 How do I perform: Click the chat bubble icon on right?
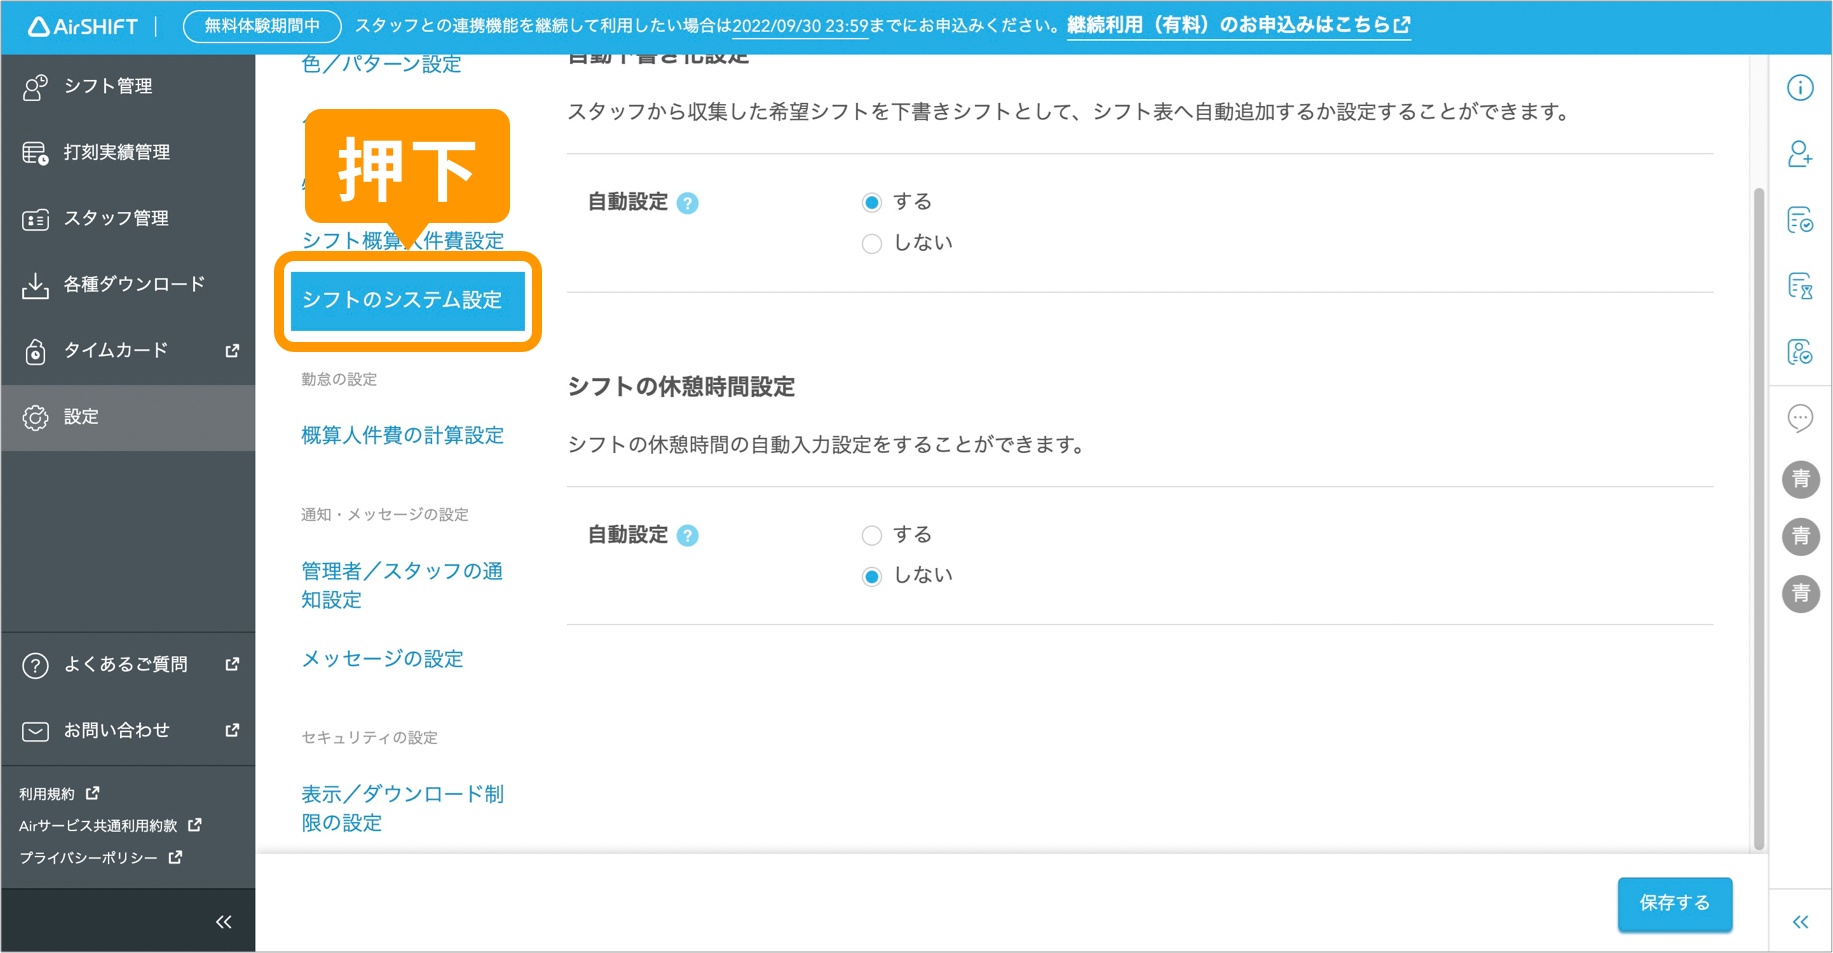[1800, 419]
